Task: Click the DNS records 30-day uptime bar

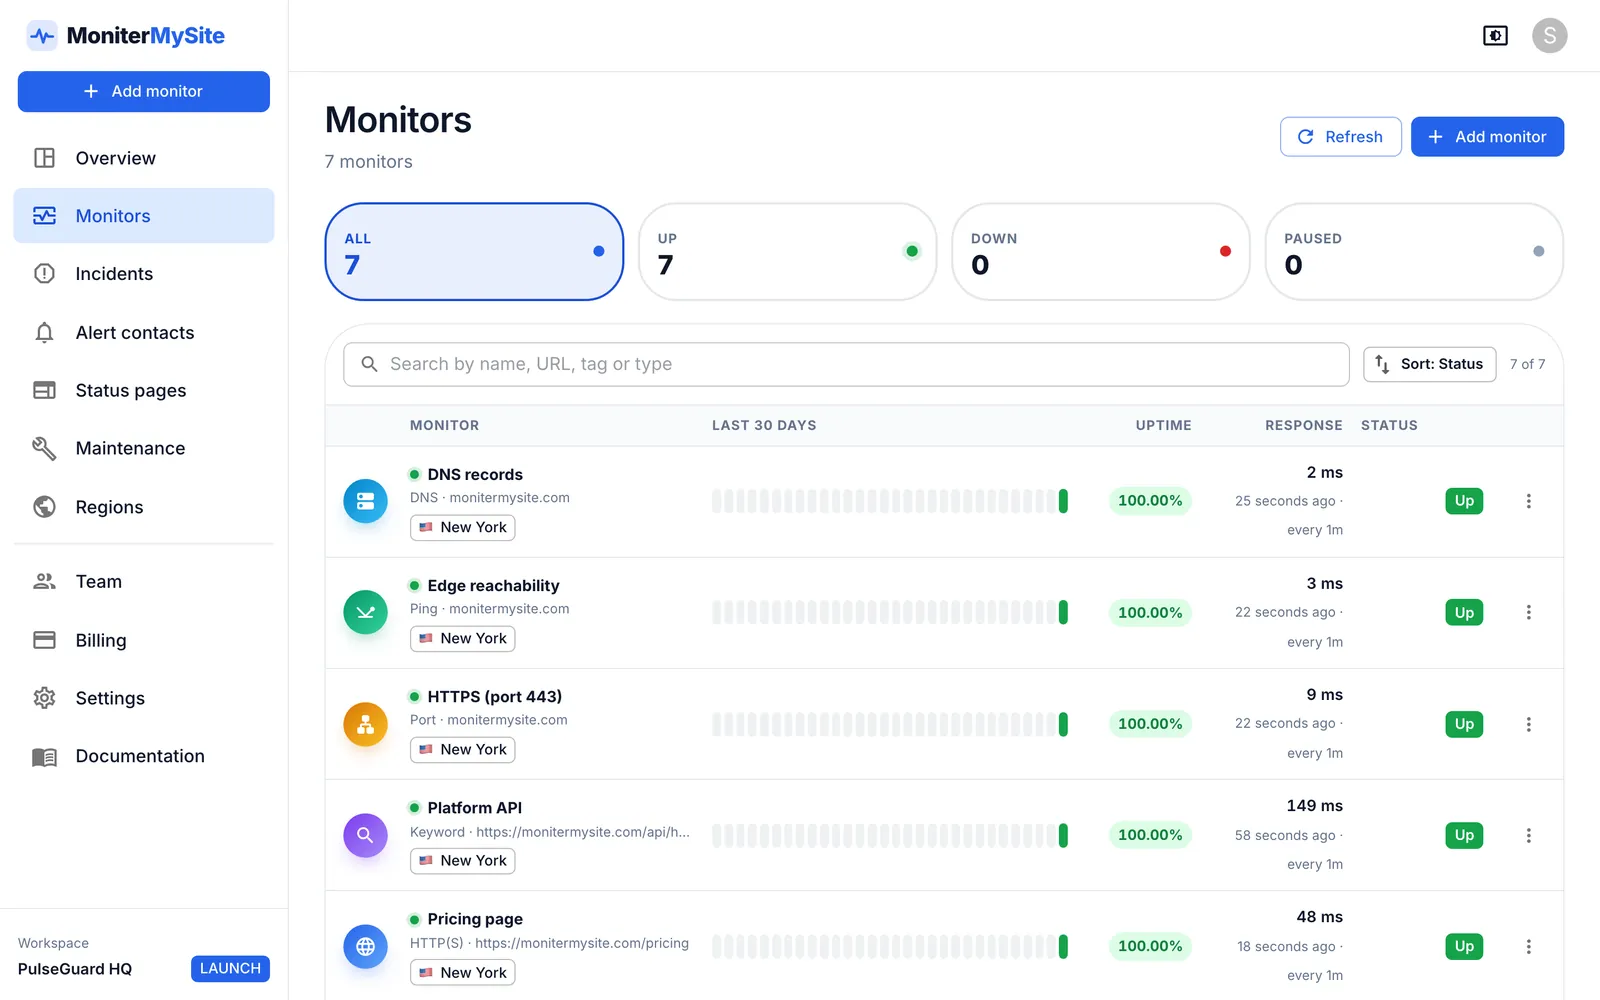Action: (x=890, y=501)
